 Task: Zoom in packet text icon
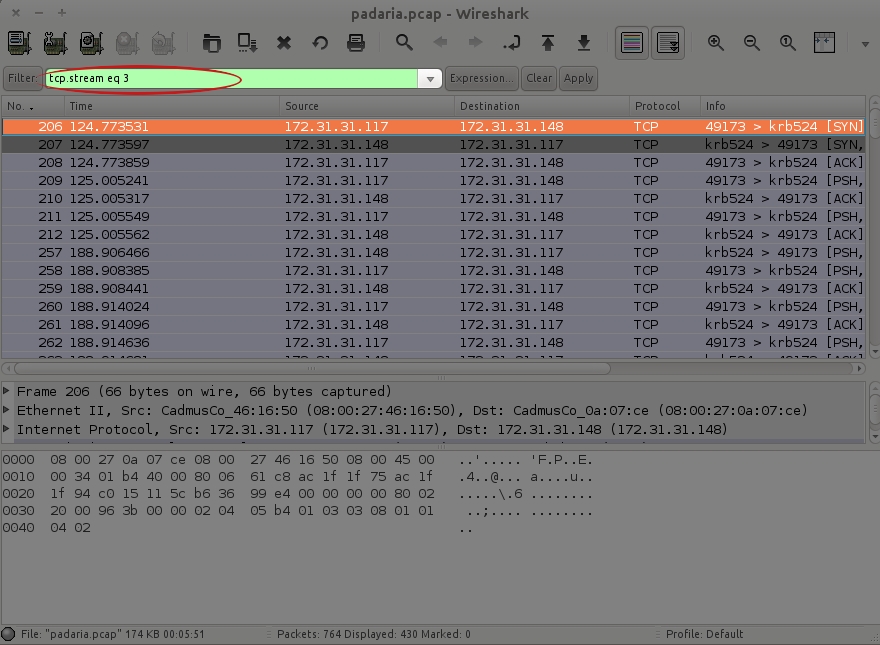click(716, 43)
